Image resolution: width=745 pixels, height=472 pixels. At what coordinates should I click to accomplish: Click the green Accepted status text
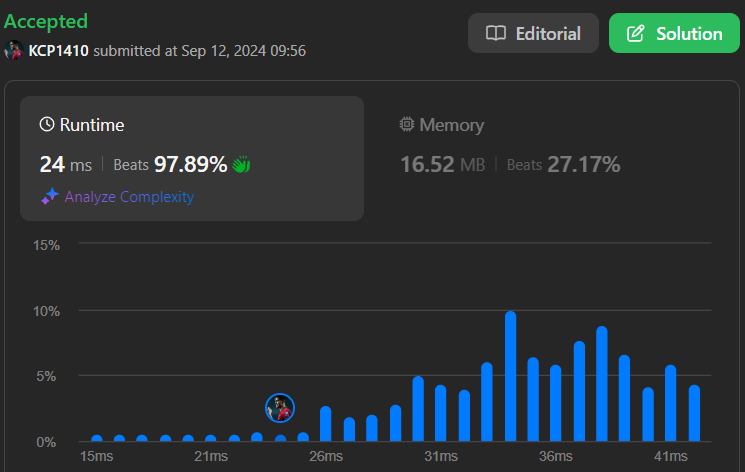click(46, 21)
